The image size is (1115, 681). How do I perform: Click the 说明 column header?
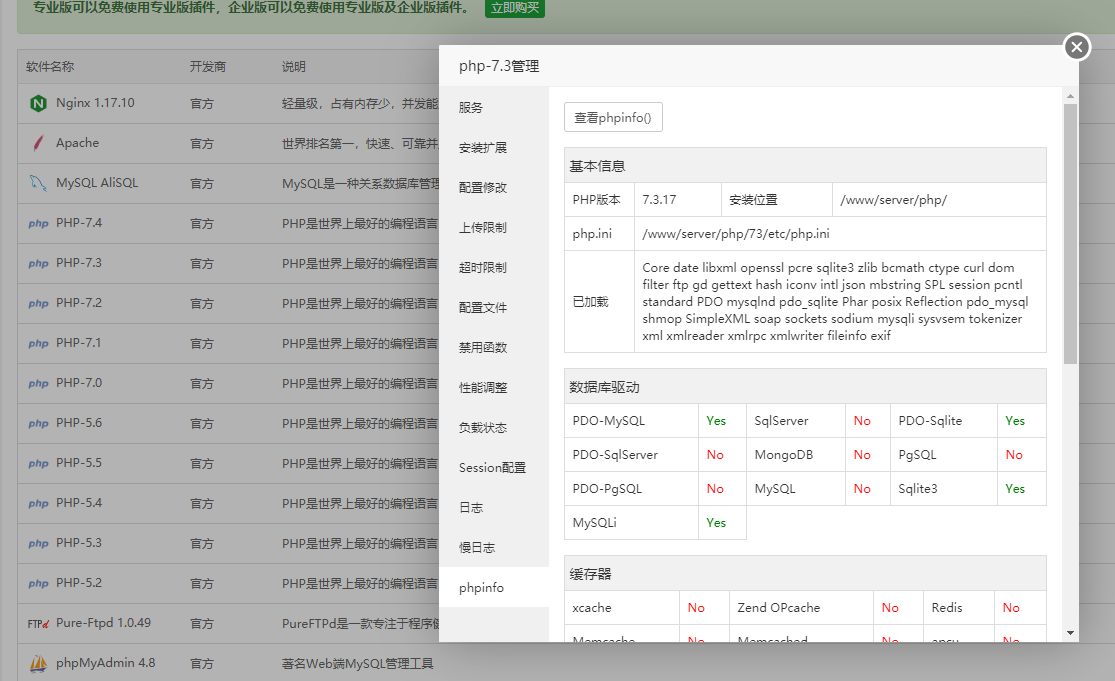coord(294,67)
